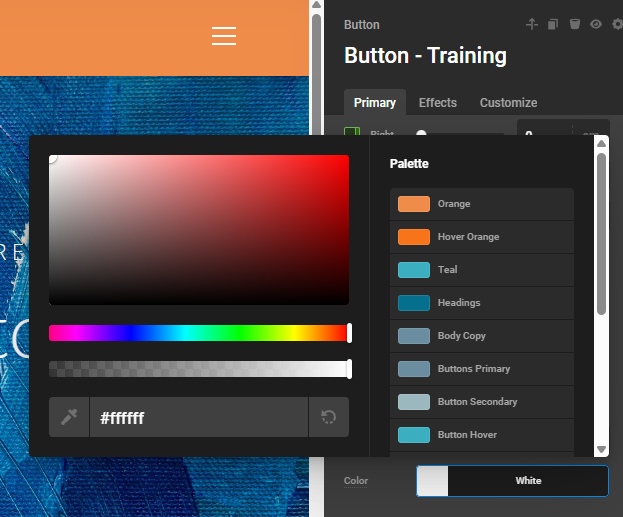Screen dimensions: 623x517
Task: Open the Customize tab
Action: click(x=508, y=103)
